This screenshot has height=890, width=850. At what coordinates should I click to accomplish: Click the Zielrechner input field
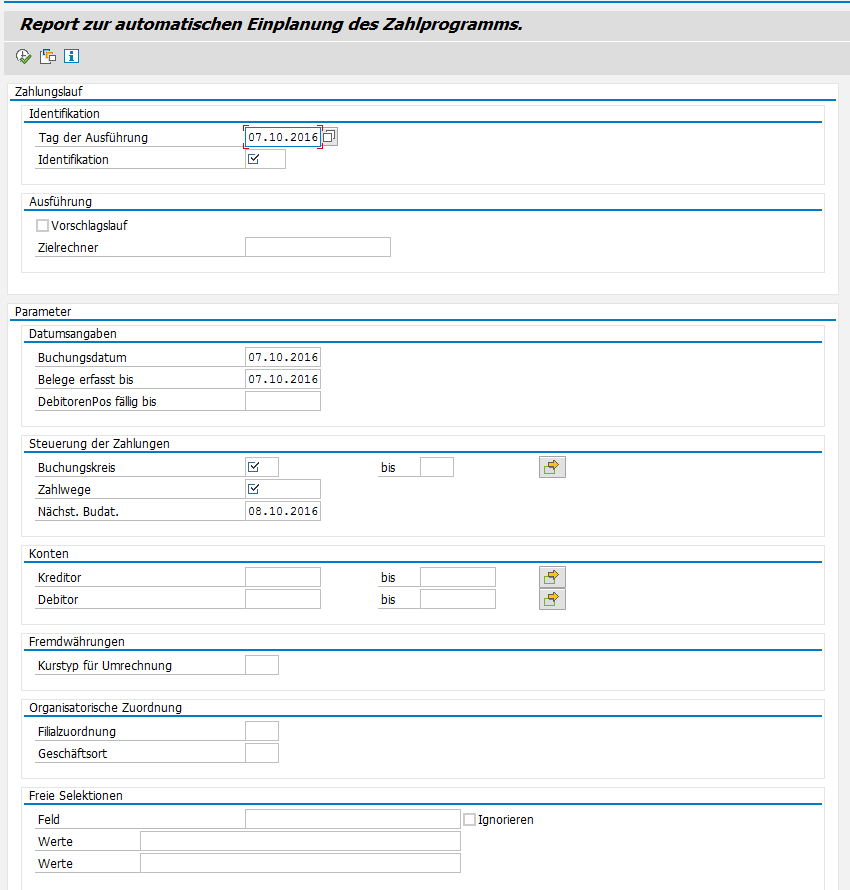317,247
